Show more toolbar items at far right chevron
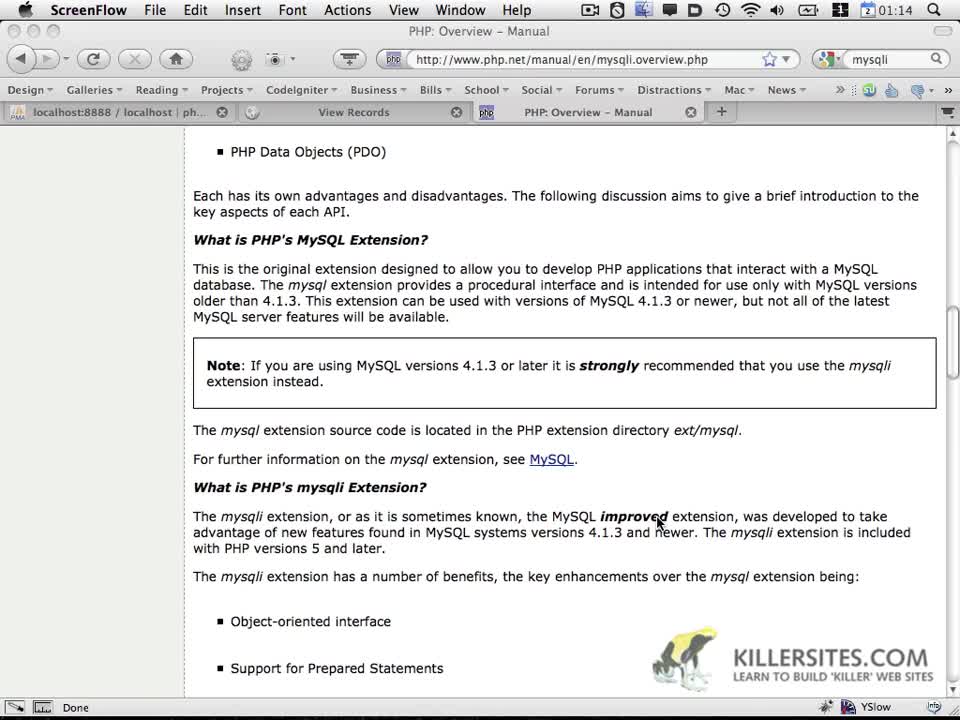 948,90
